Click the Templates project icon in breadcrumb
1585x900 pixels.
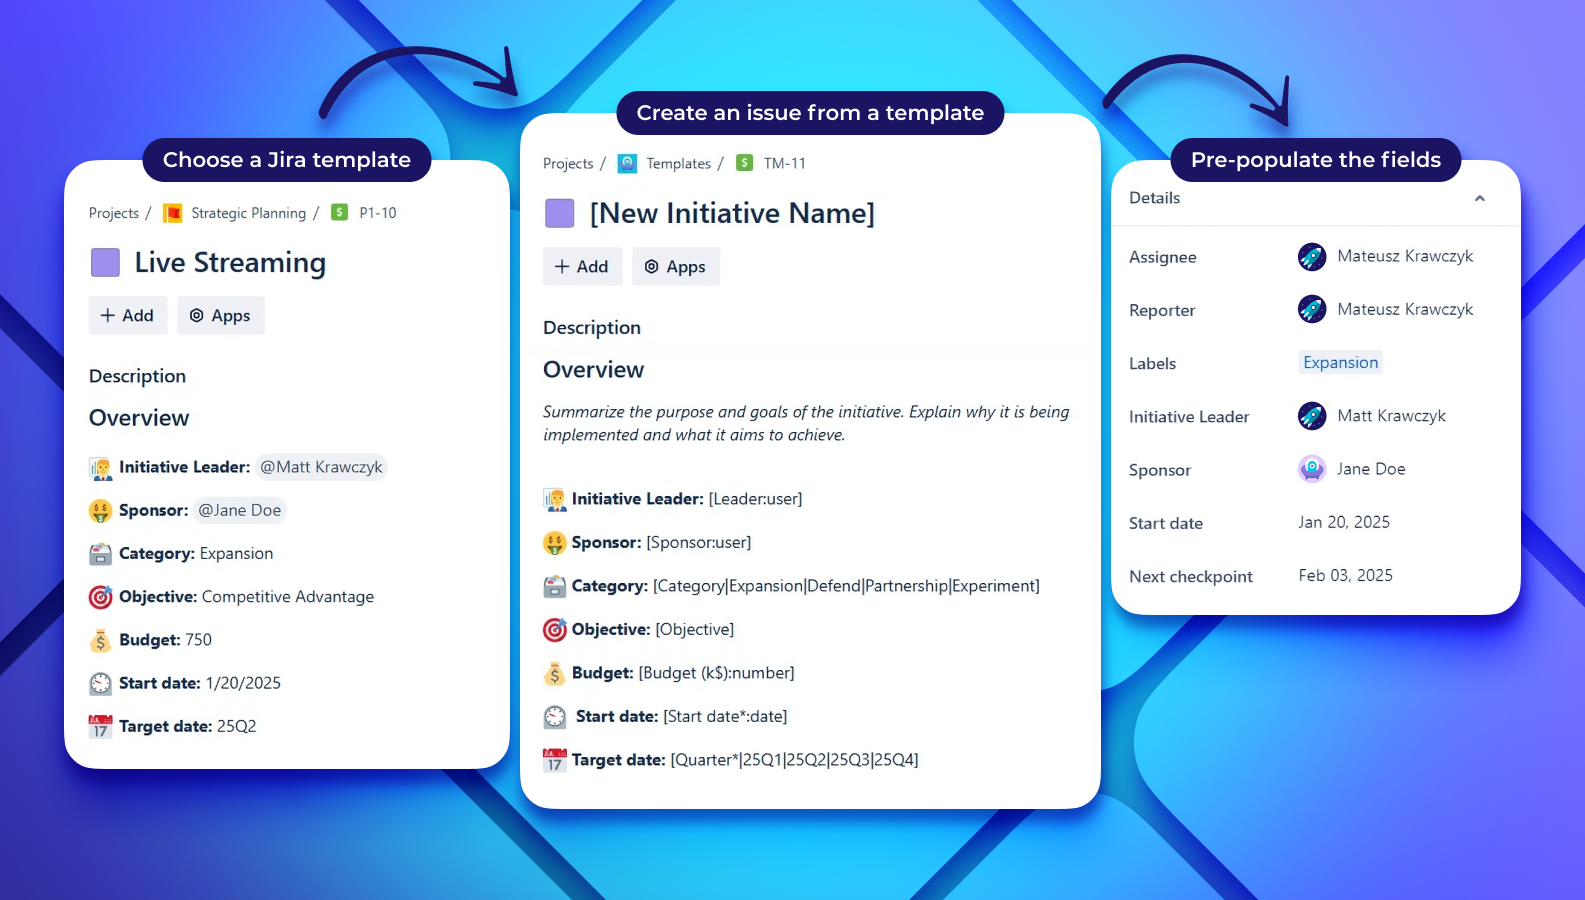627,163
